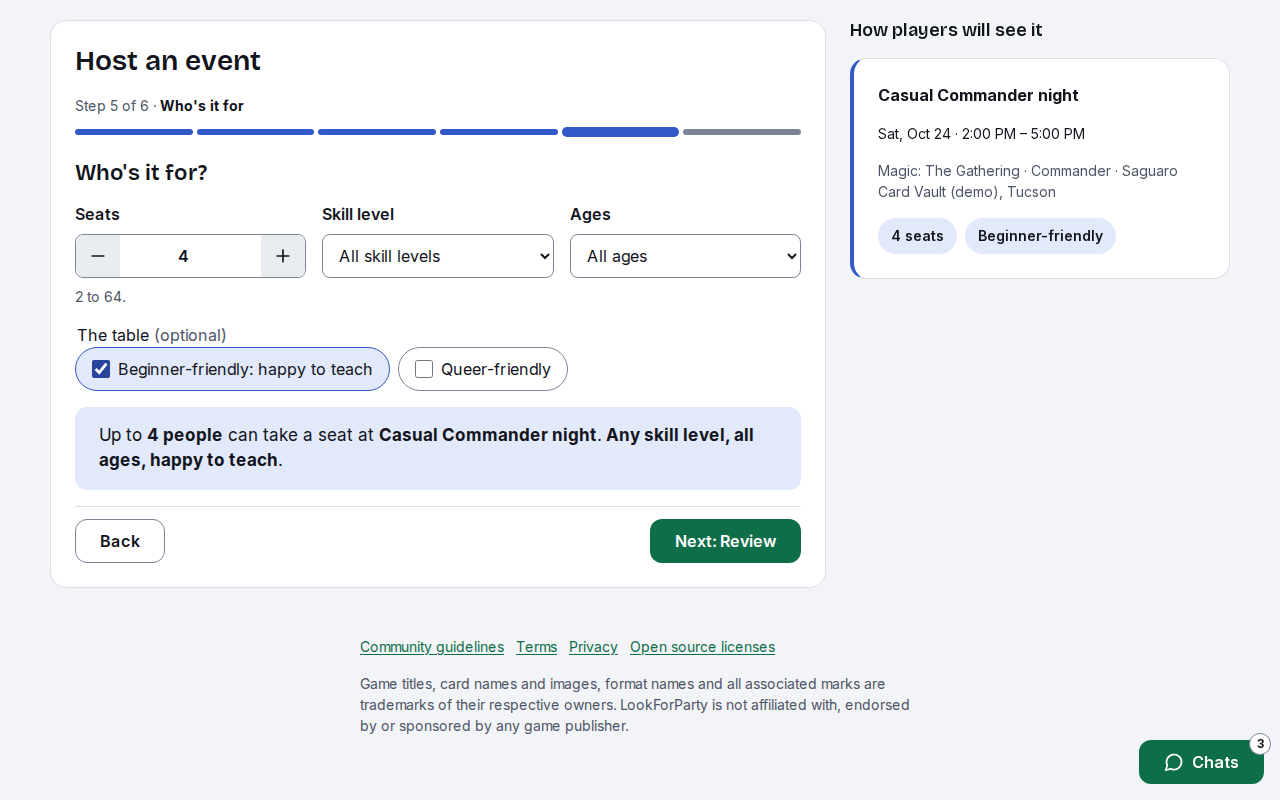Open the Privacy link
Screen dimensions: 1280x800
593,647
